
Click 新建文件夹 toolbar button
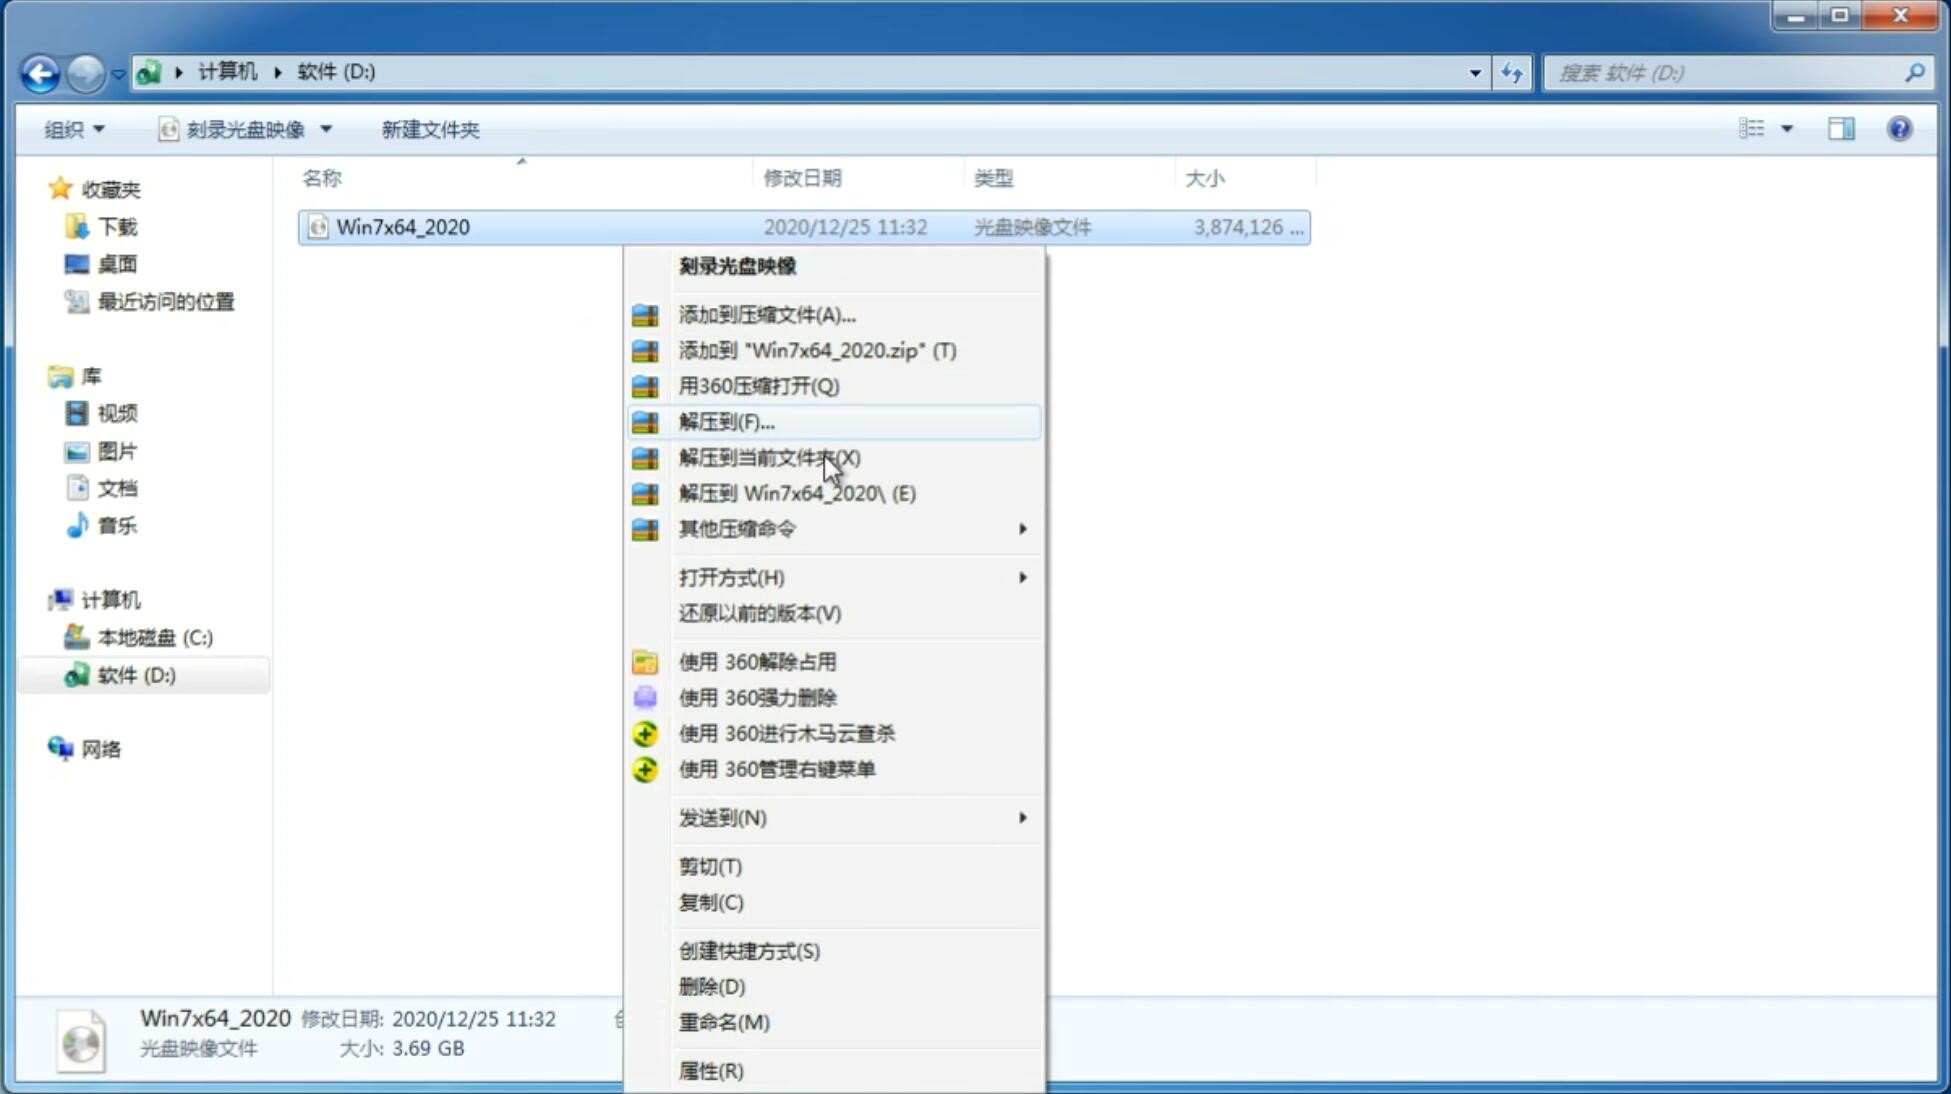tap(431, 129)
